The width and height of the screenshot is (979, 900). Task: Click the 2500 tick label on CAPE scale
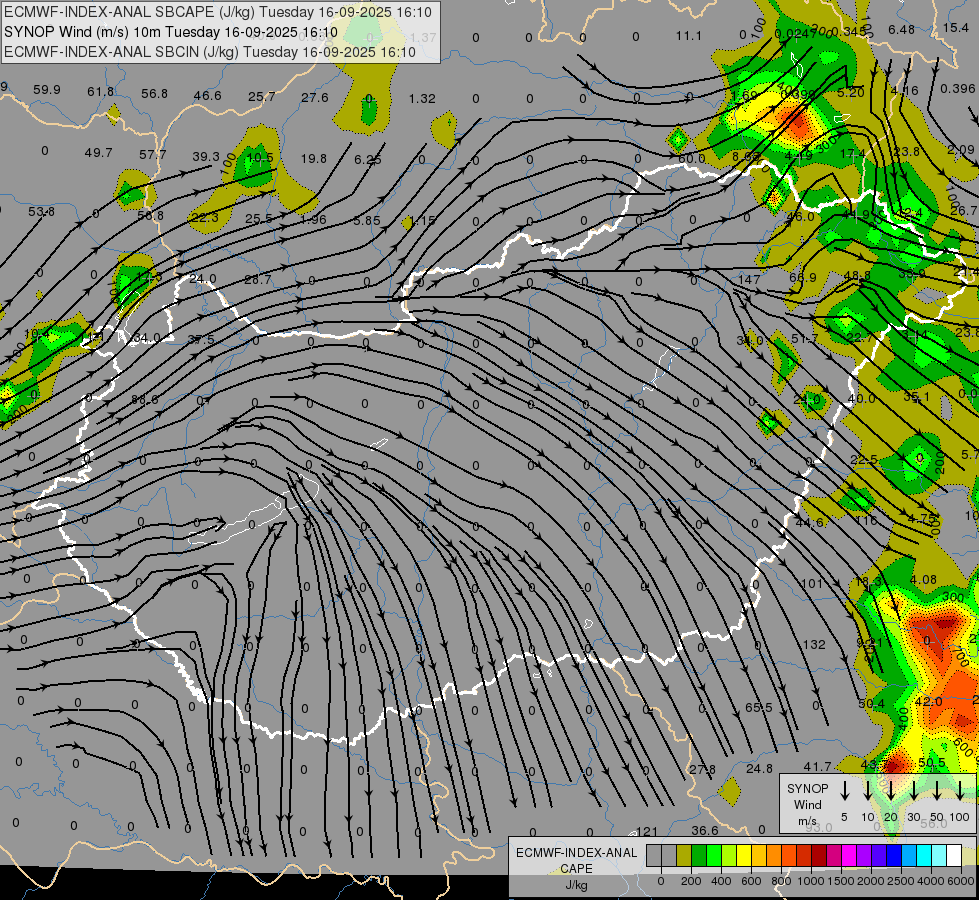pos(901,881)
